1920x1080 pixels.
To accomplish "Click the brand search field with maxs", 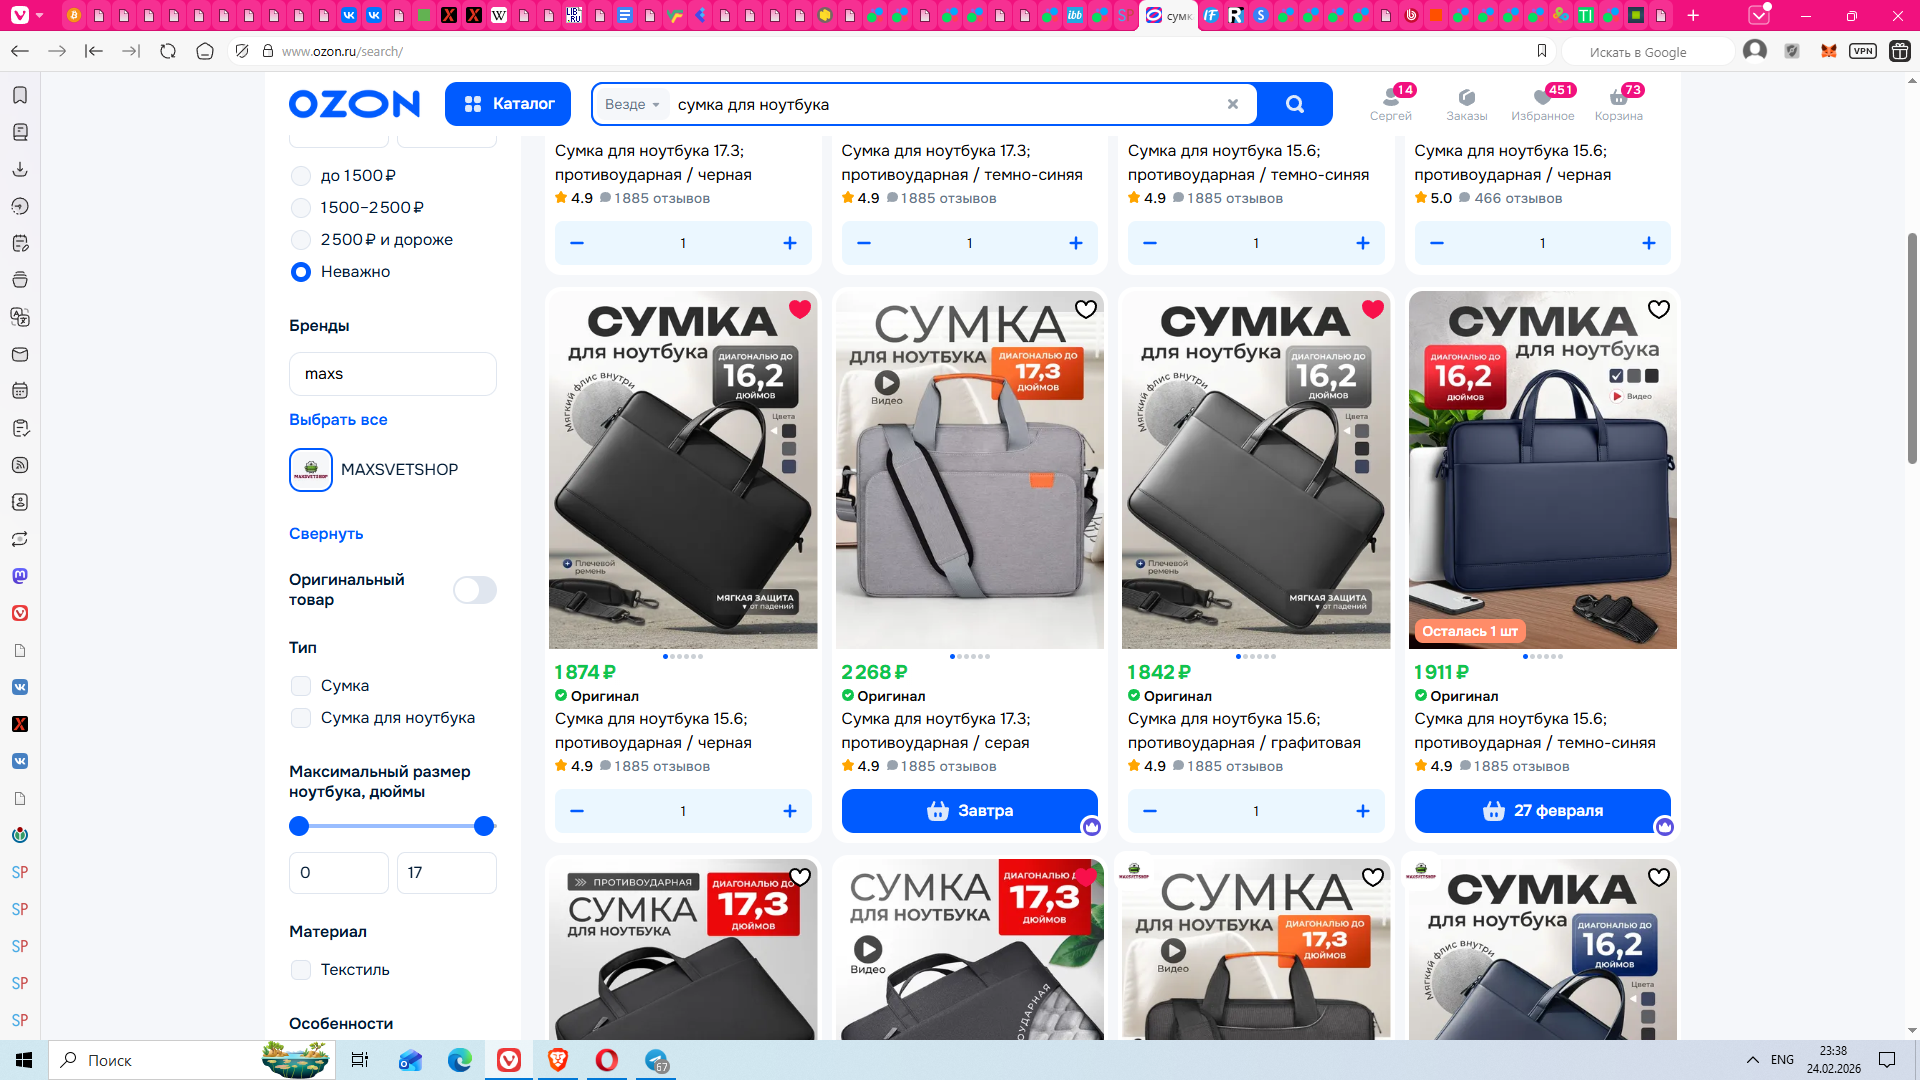I will (x=392, y=374).
